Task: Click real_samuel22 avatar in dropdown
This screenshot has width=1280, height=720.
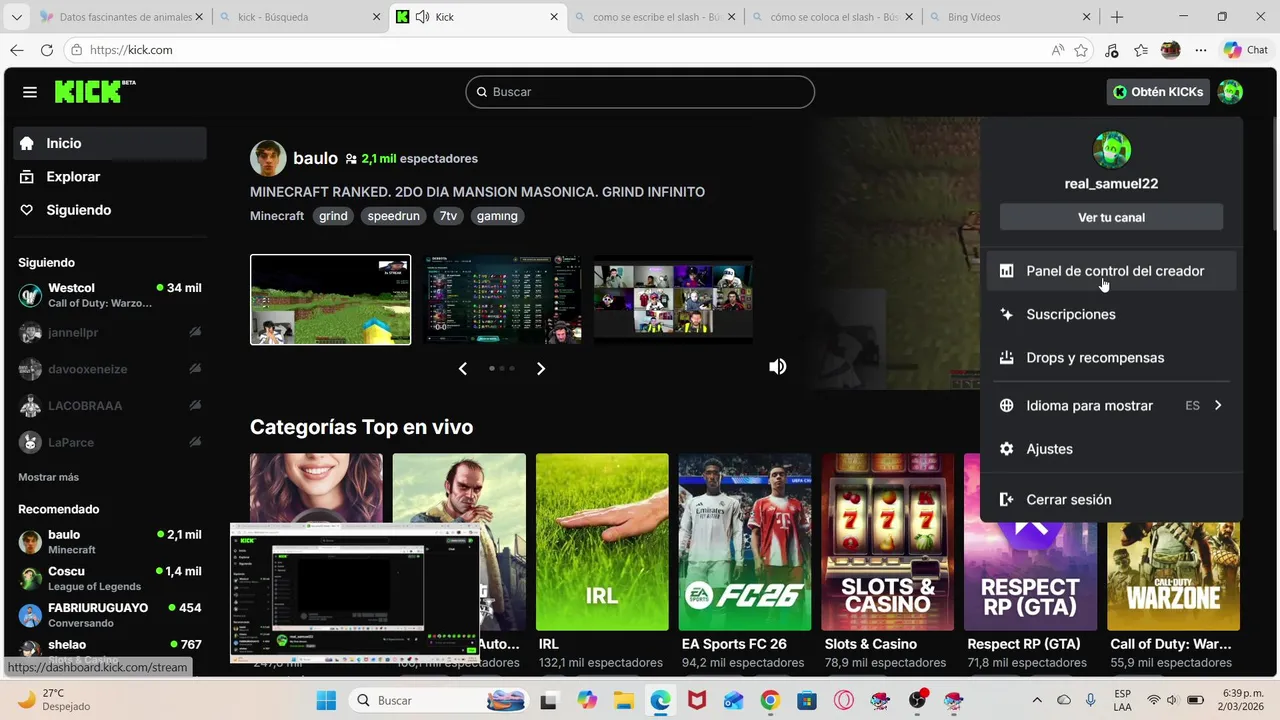Action: [x=1111, y=150]
